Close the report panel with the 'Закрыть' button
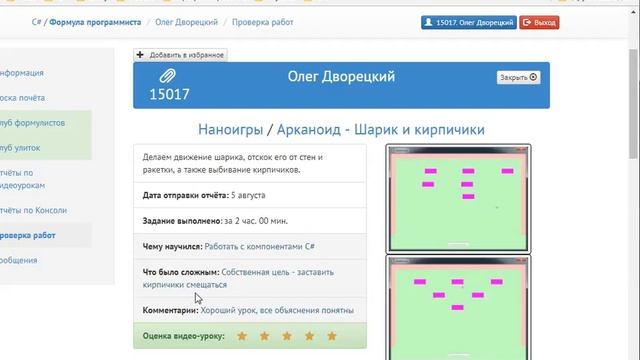The image size is (640, 360). coord(518,78)
